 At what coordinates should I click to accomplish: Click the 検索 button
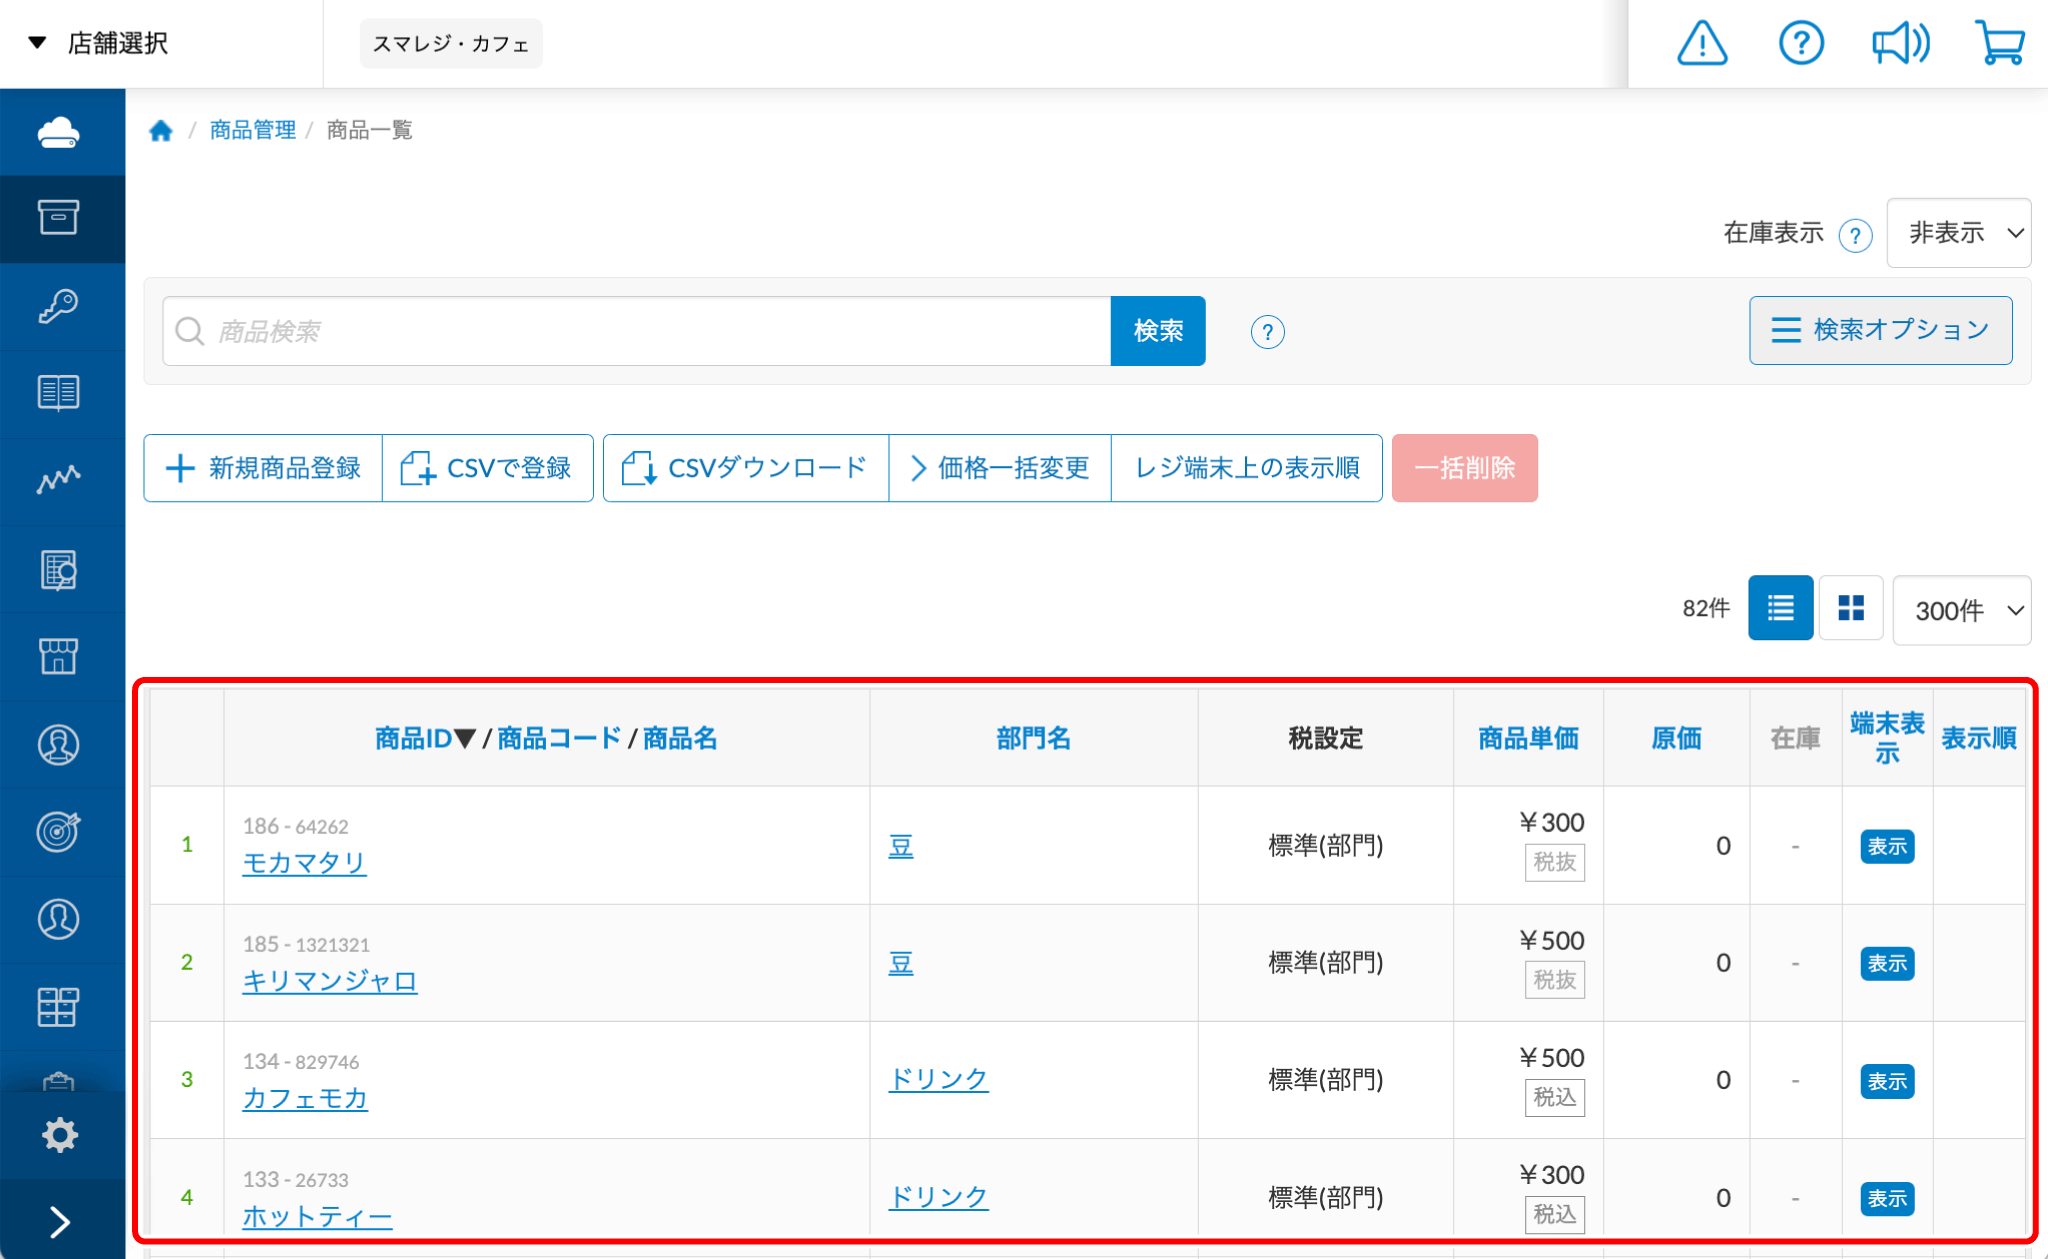(1158, 331)
